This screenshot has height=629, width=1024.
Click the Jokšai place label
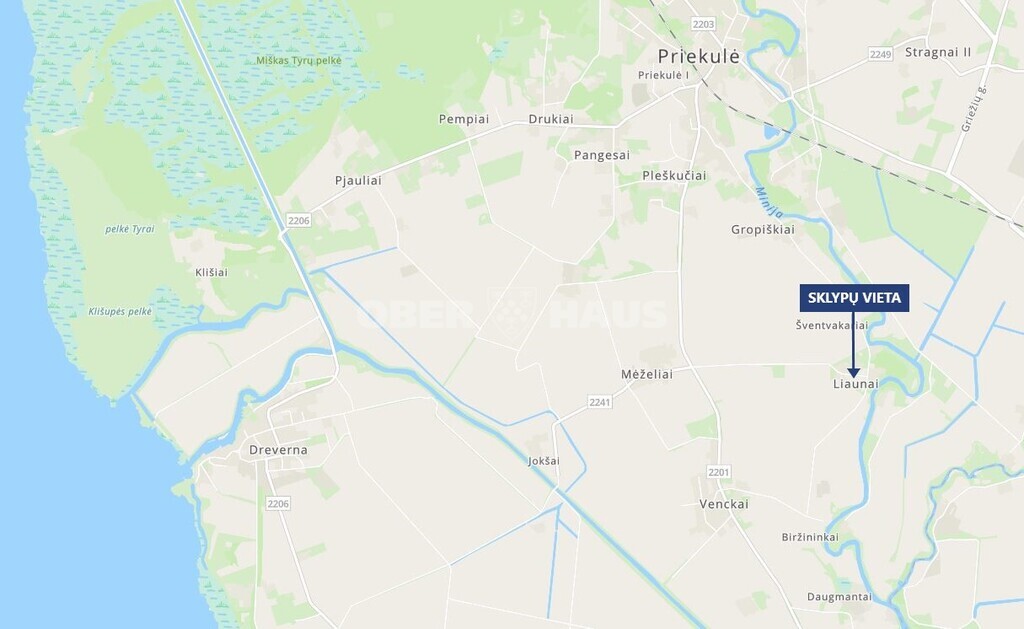pos(544,461)
